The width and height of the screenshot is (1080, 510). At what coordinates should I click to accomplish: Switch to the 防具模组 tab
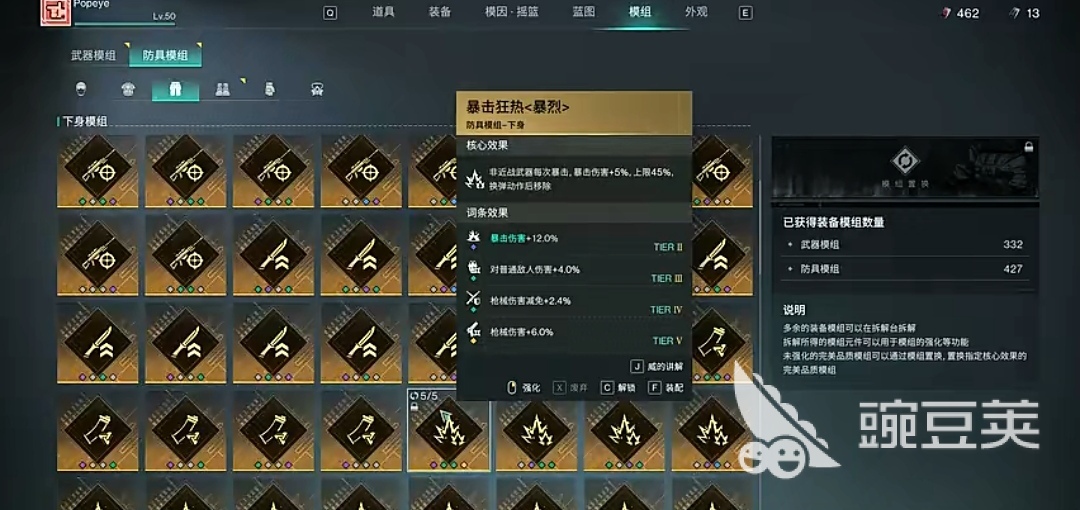[165, 55]
